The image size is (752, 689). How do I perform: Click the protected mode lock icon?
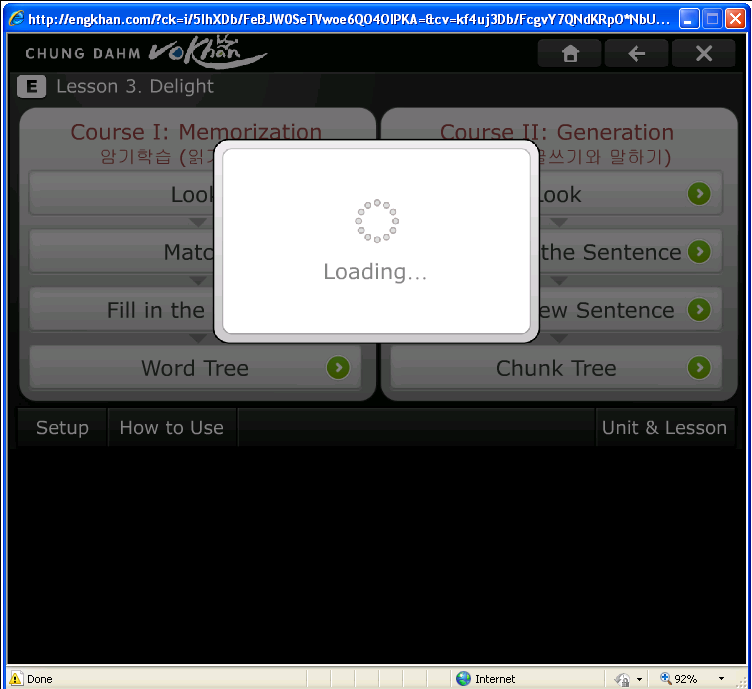(x=623, y=679)
